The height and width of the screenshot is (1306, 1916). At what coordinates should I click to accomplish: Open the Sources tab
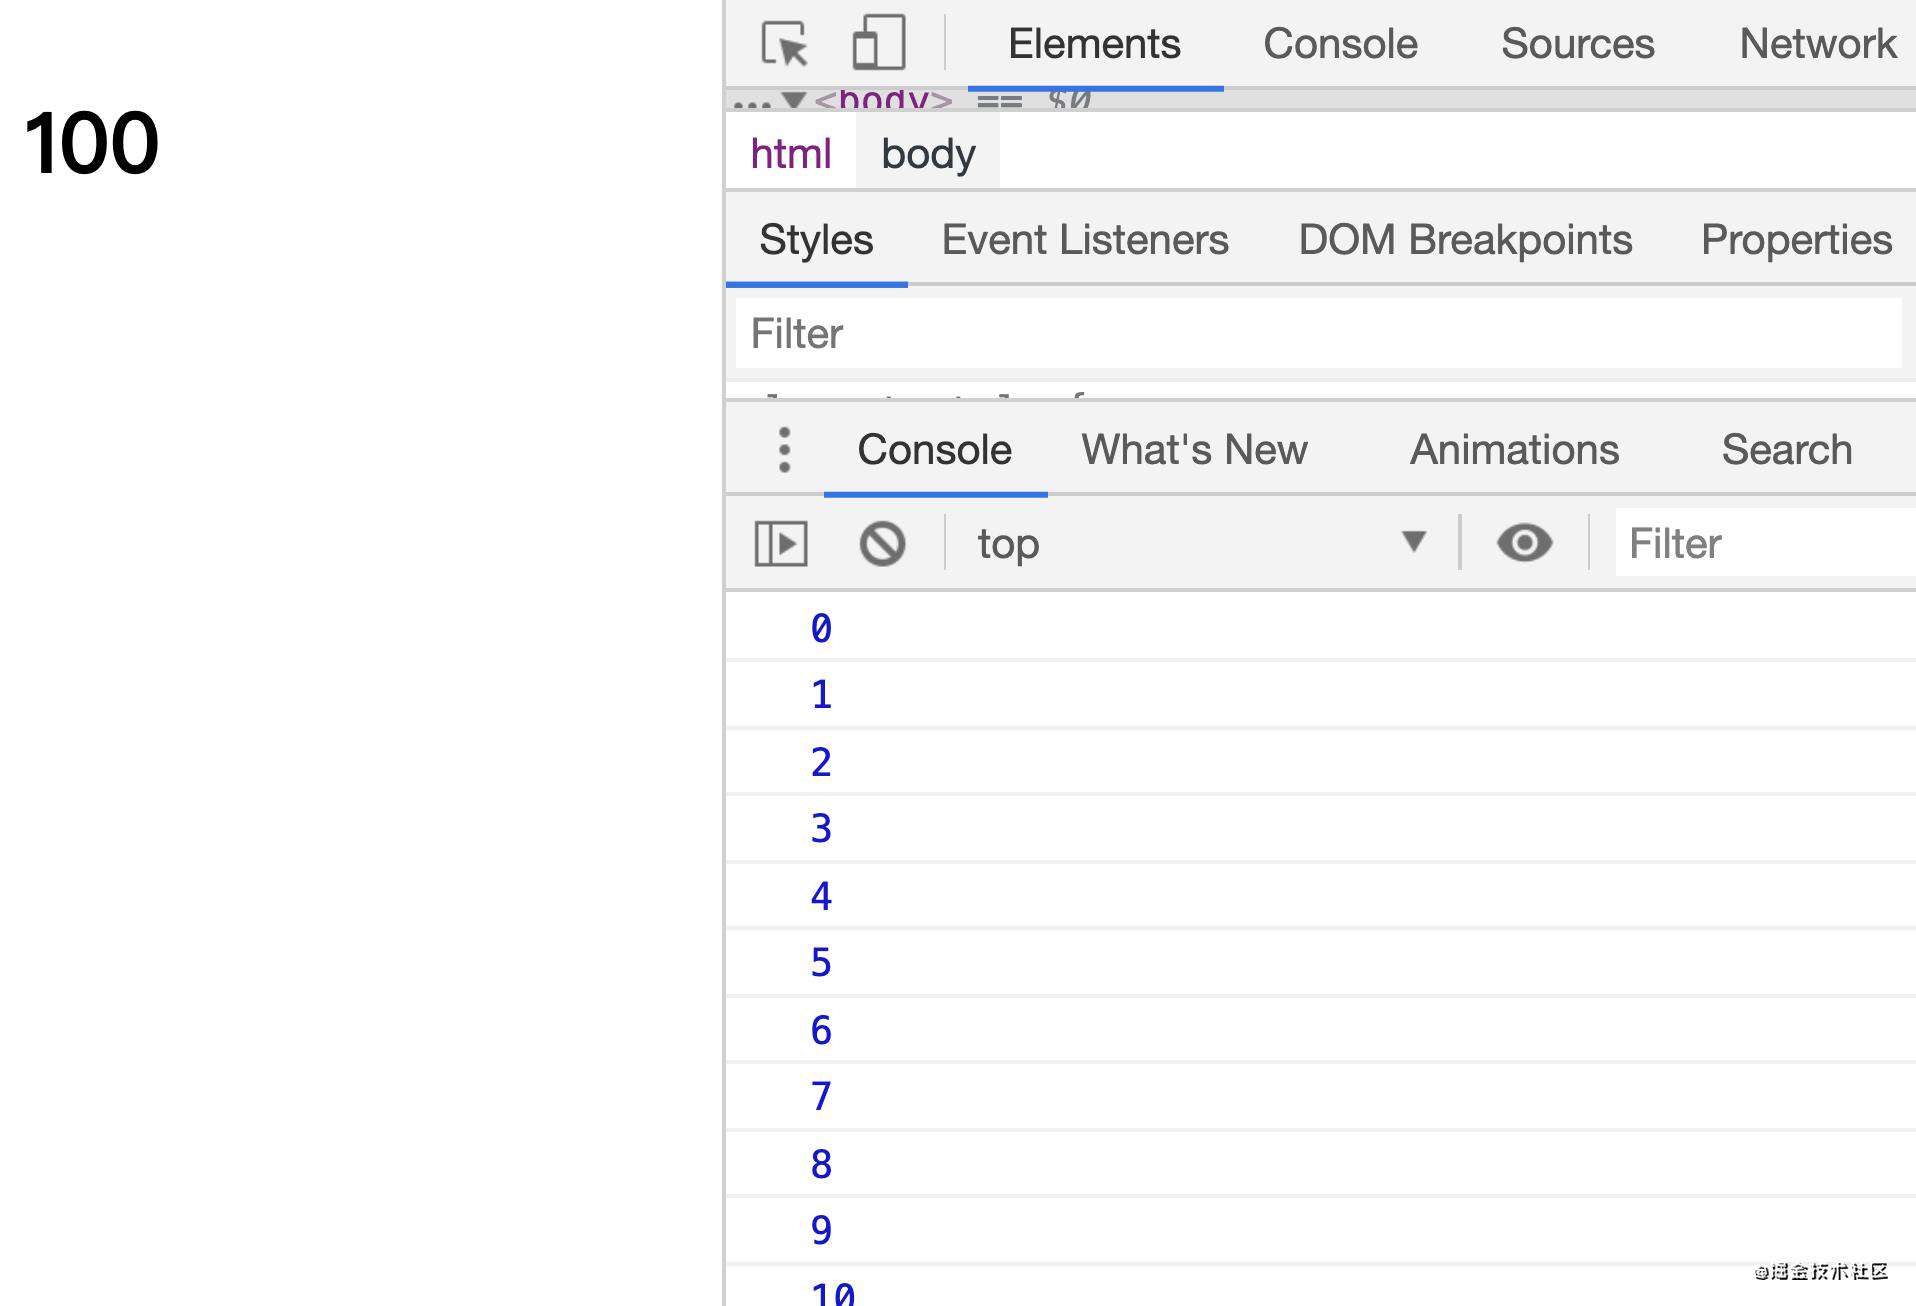[1577, 44]
